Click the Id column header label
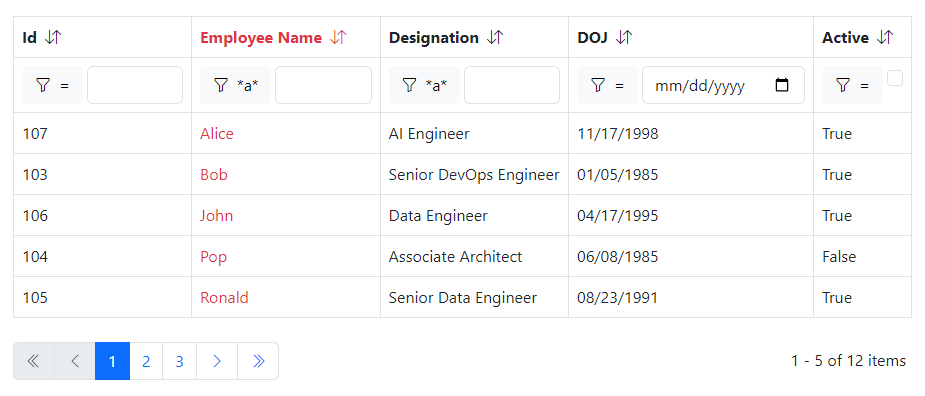Screen dimensions: 925x396 tap(29, 38)
